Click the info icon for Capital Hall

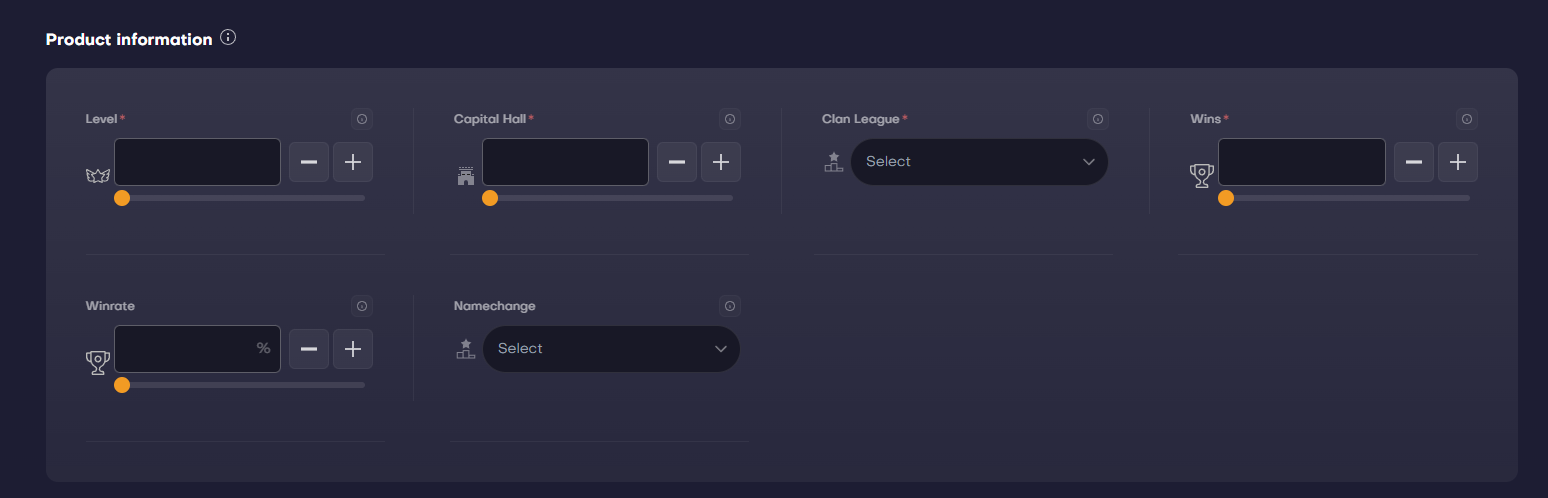point(730,119)
